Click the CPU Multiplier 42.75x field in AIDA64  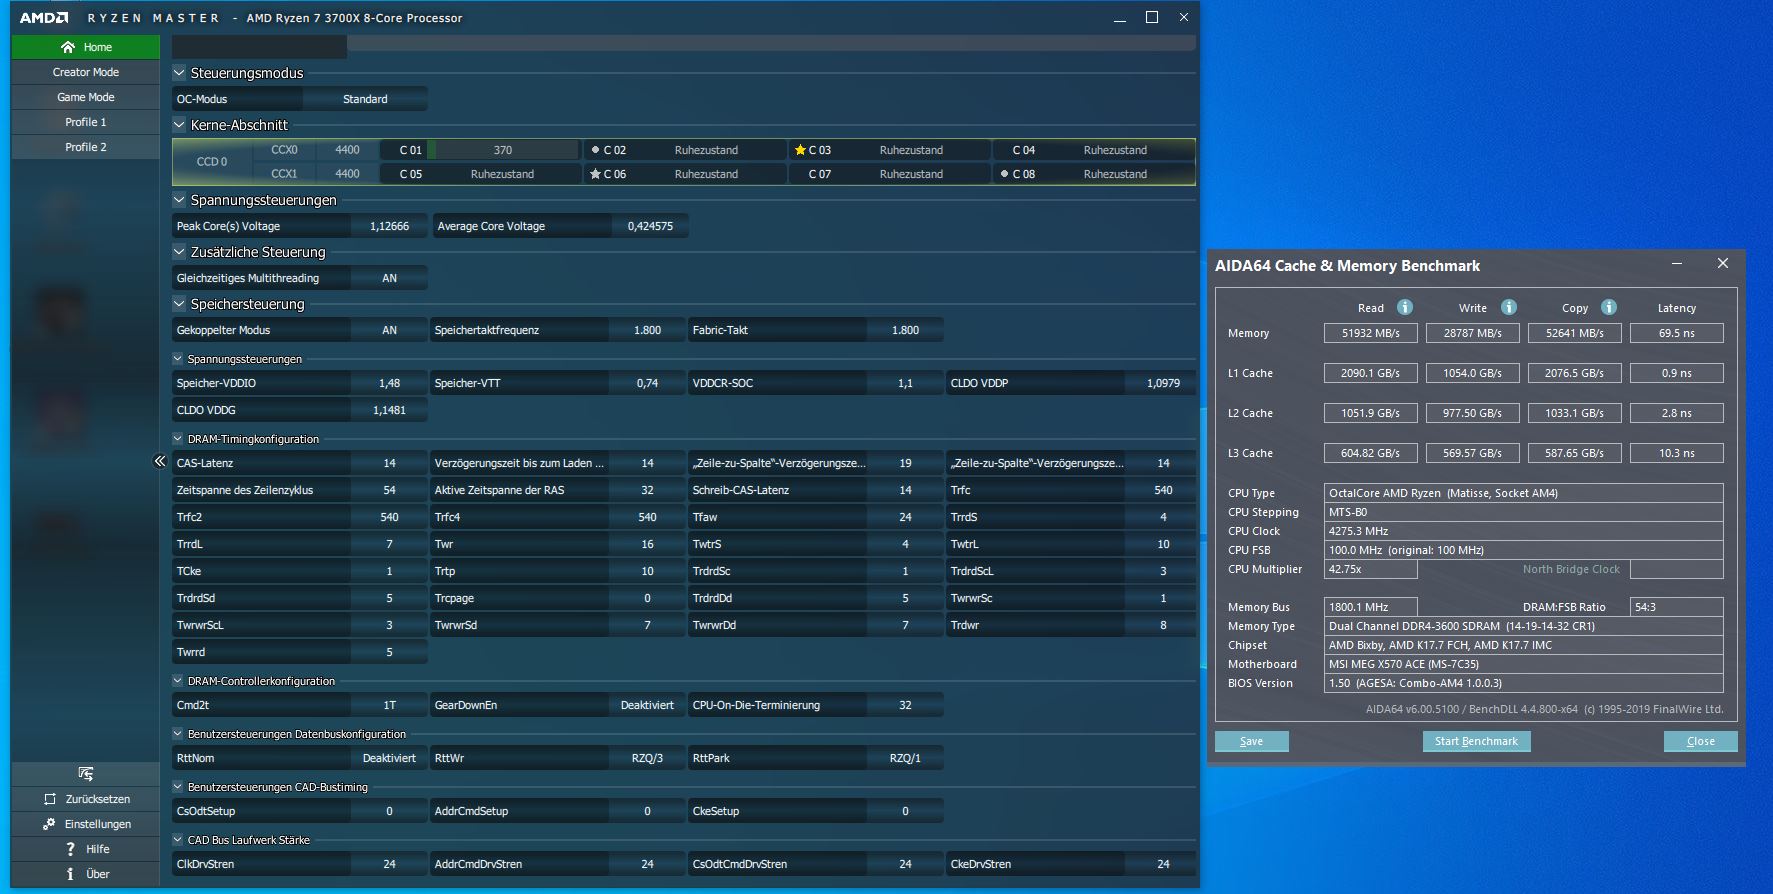[x=1371, y=569]
